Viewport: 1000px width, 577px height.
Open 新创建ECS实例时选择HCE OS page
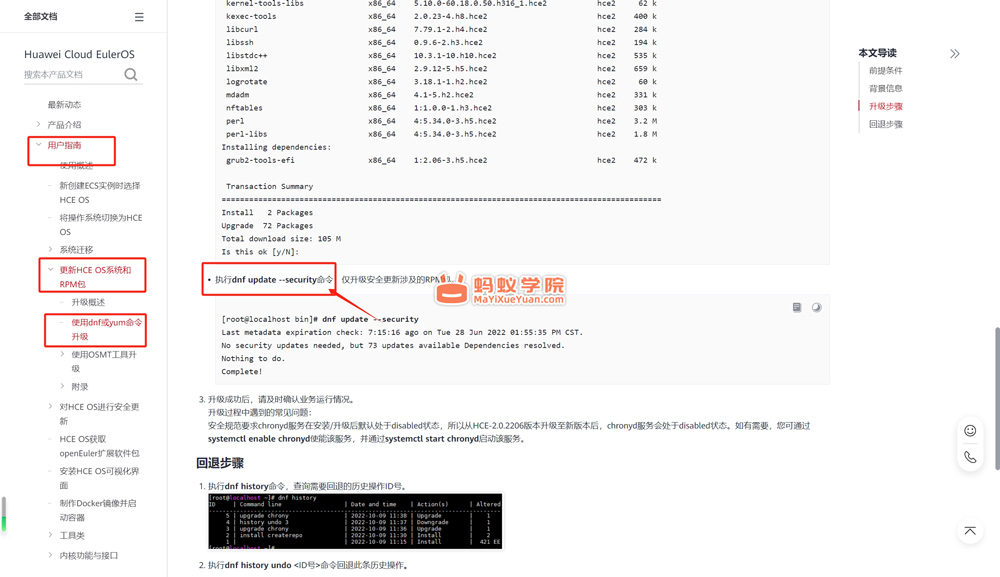(99, 193)
